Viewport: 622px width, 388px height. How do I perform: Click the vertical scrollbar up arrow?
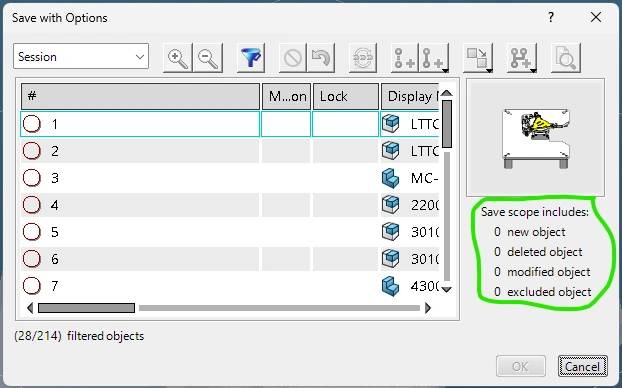click(447, 93)
